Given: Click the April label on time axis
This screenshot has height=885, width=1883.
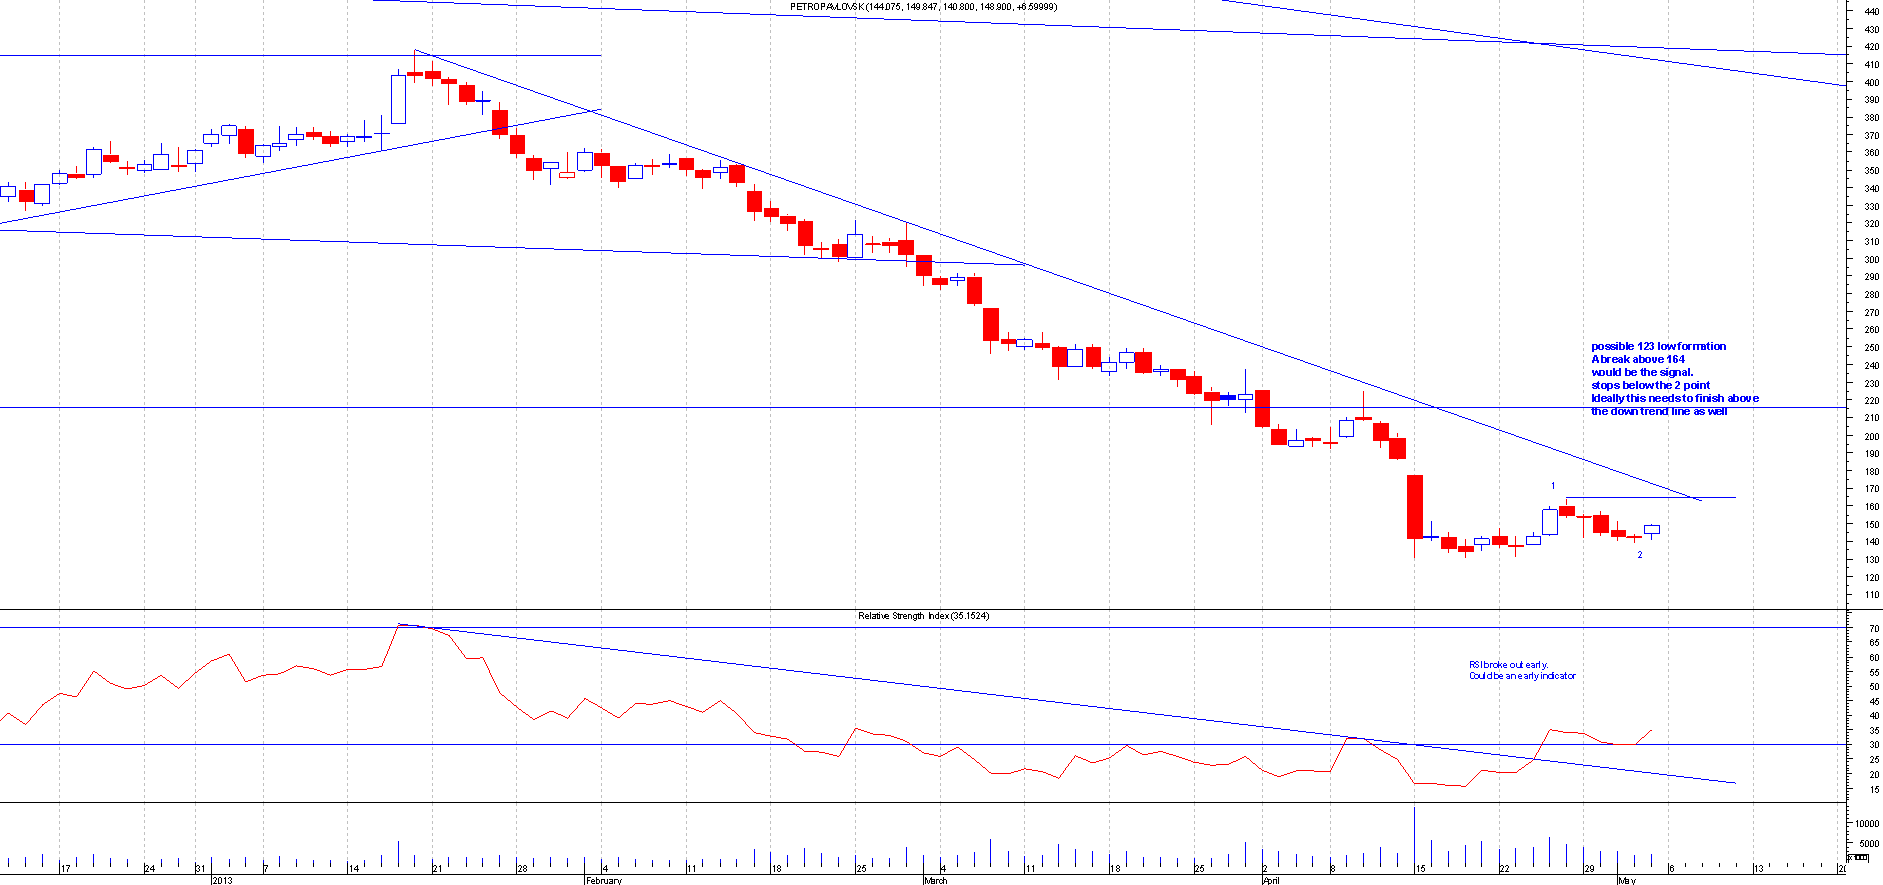Looking at the screenshot, I should [1271, 880].
